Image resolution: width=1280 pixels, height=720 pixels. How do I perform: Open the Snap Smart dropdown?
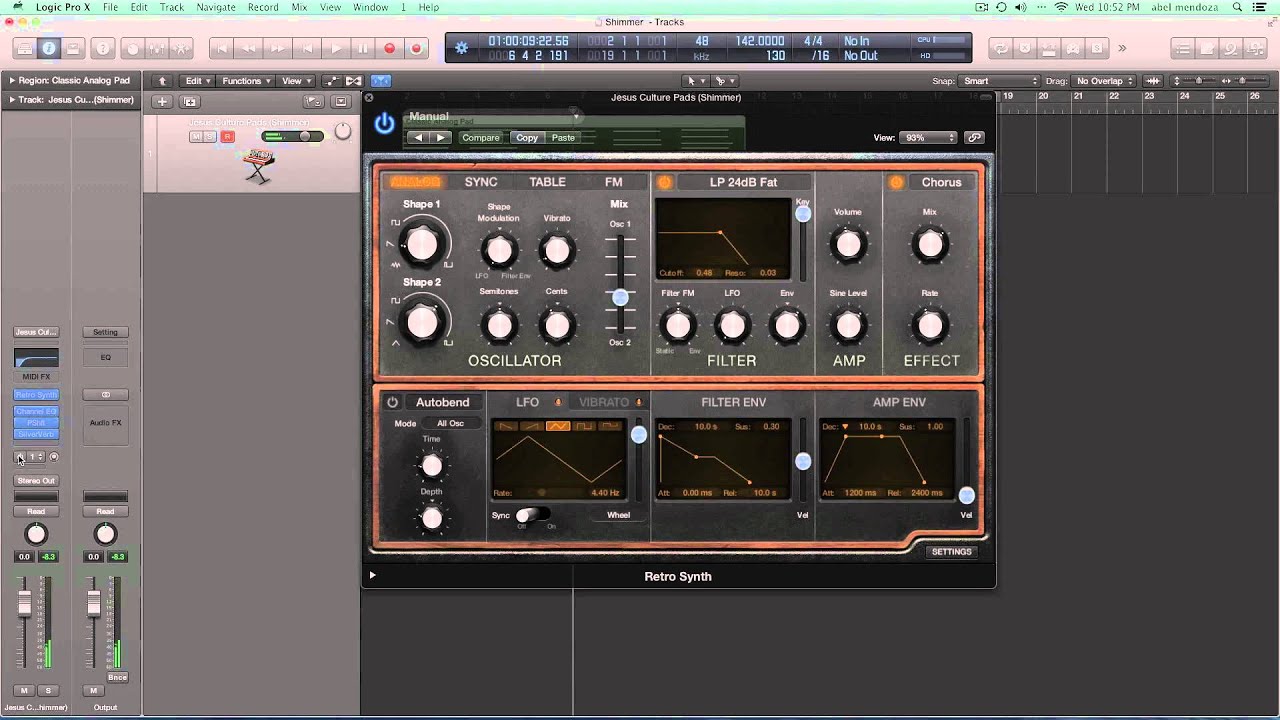(x=1001, y=81)
